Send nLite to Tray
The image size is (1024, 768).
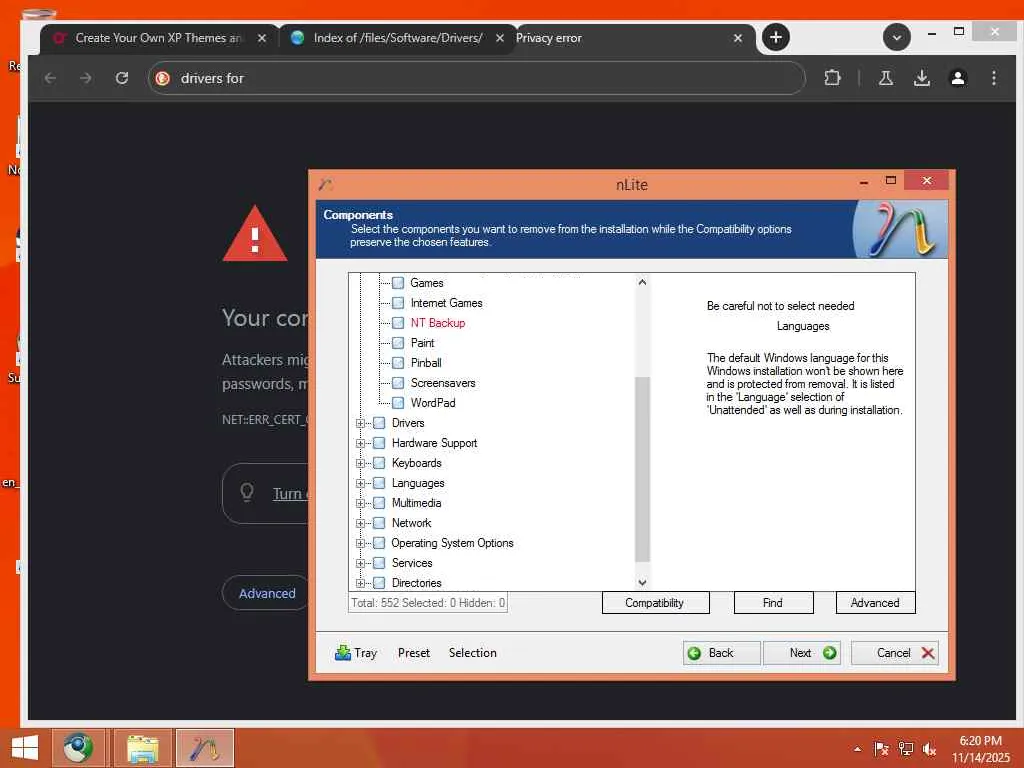pyautogui.click(x=356, y=653)
